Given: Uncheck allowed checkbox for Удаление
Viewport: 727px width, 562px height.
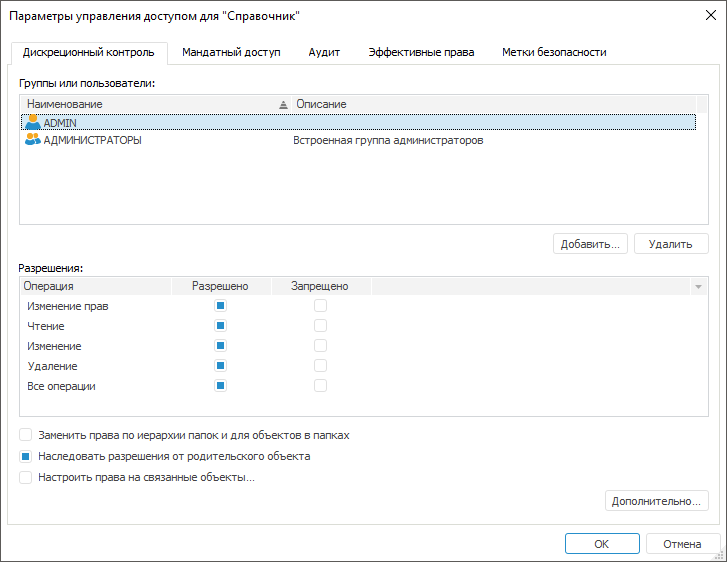Looking at the screenshot, I should click(x=221, y=366).
